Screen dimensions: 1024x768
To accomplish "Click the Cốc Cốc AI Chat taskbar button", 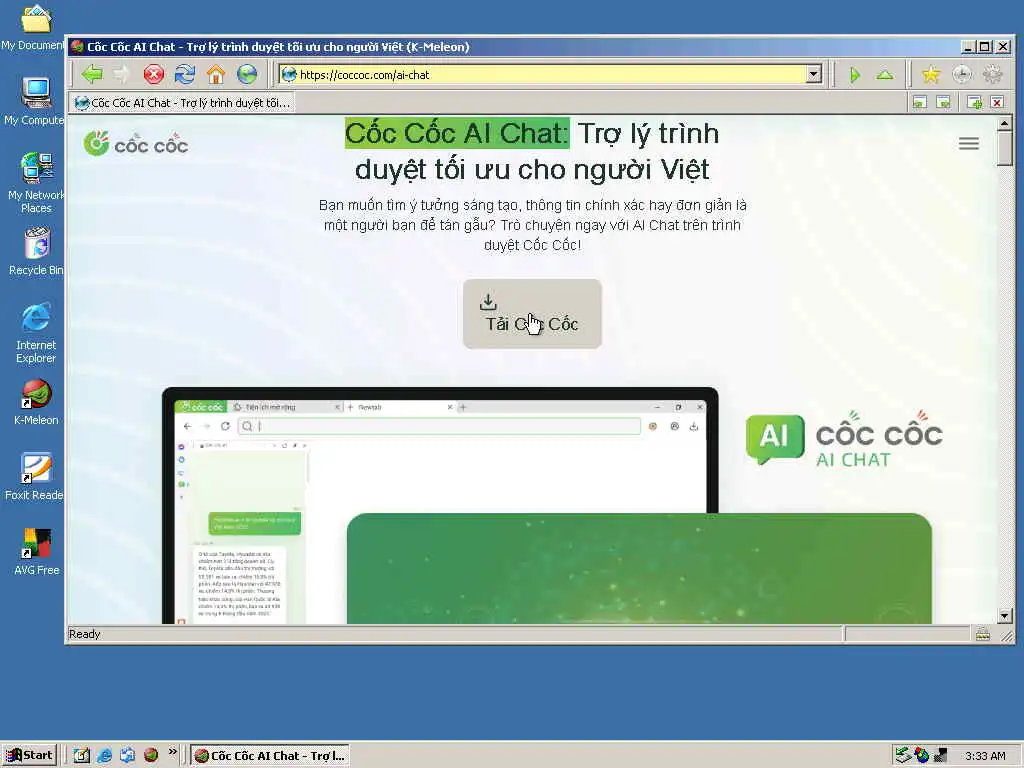I will point(270,756).
